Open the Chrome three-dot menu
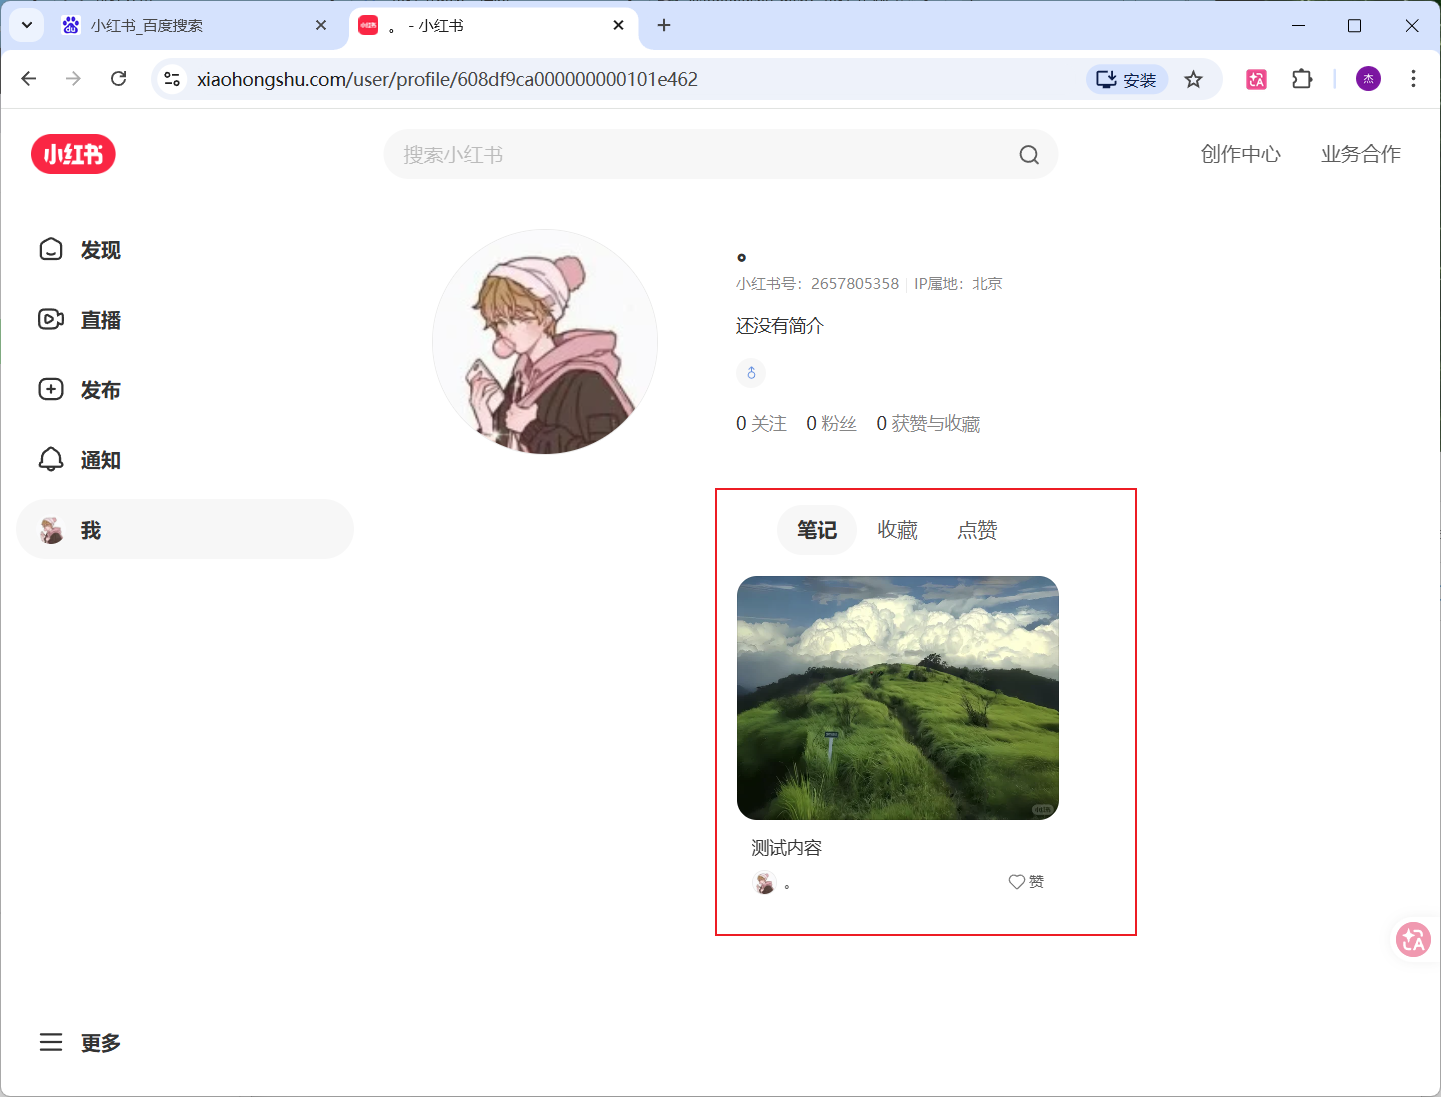The width and height of the screenshot is (1441, 1097). point(1413,79)
